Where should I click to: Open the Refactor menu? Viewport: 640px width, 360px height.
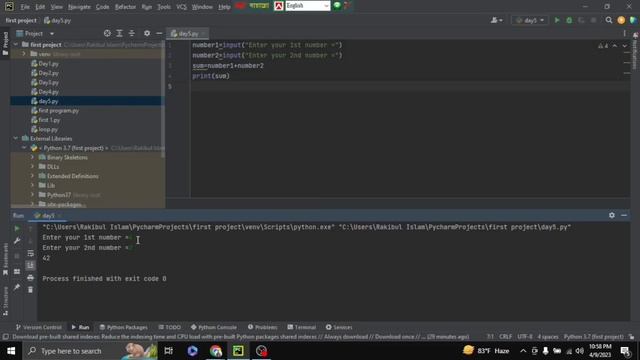click(x=125, y=7)
